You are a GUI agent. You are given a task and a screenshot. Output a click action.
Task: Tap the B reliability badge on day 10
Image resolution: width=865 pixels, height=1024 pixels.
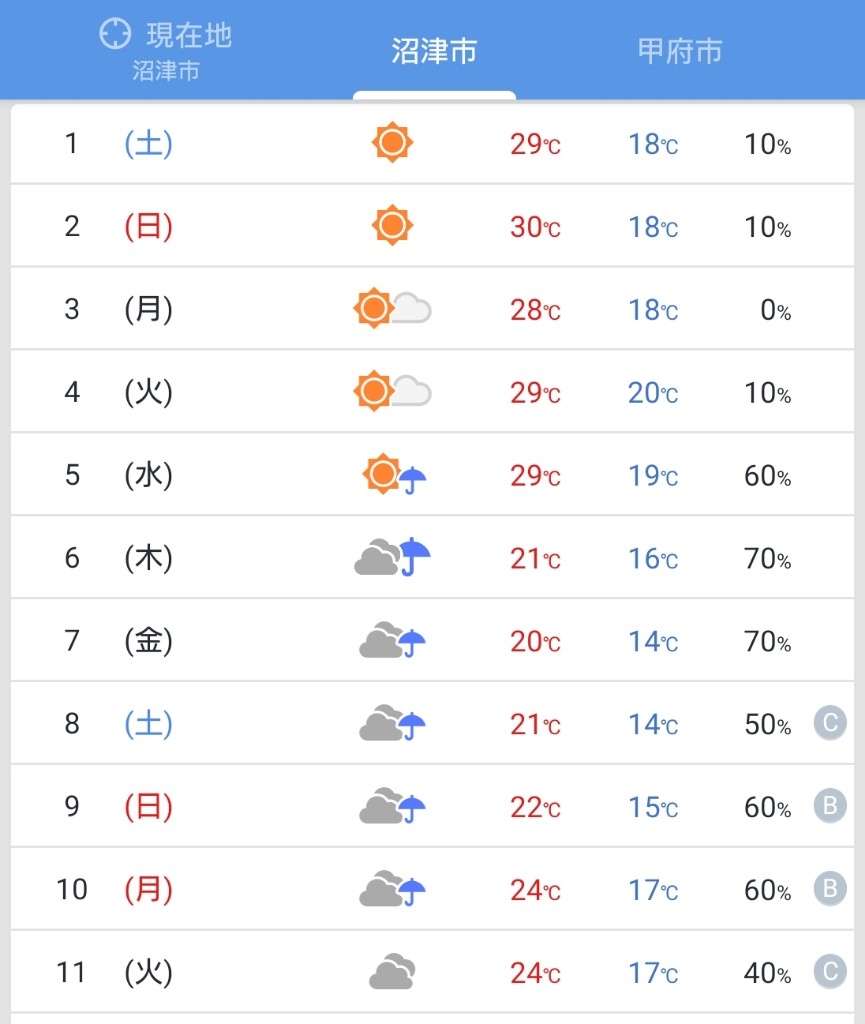830,889
